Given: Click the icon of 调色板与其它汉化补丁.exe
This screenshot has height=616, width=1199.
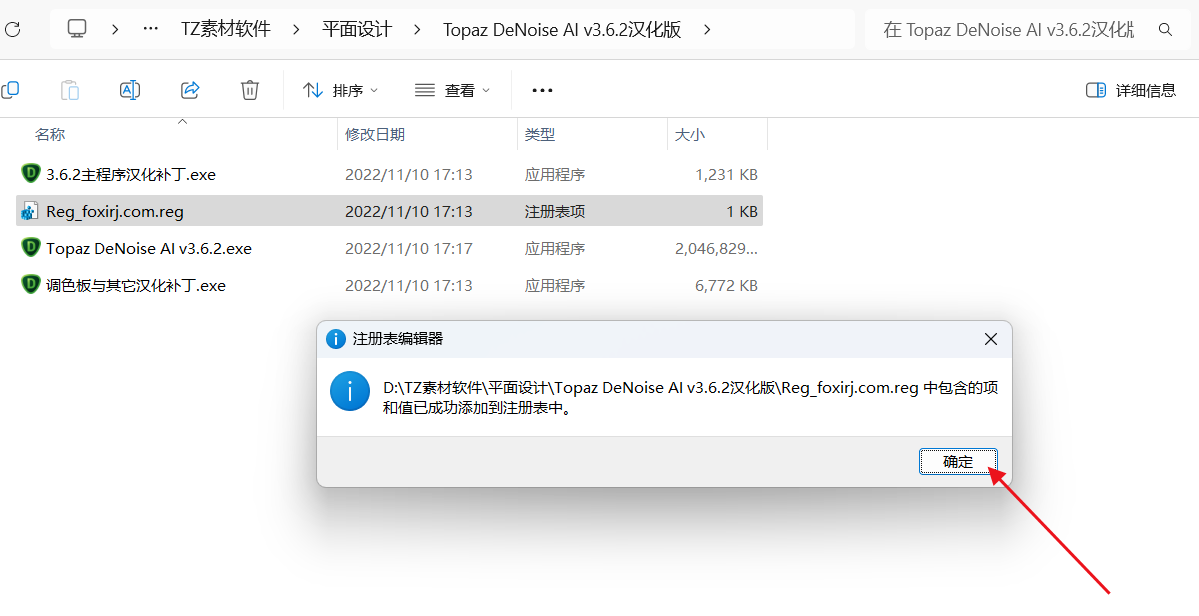Looking at the screenshot, I should point(31,285).
